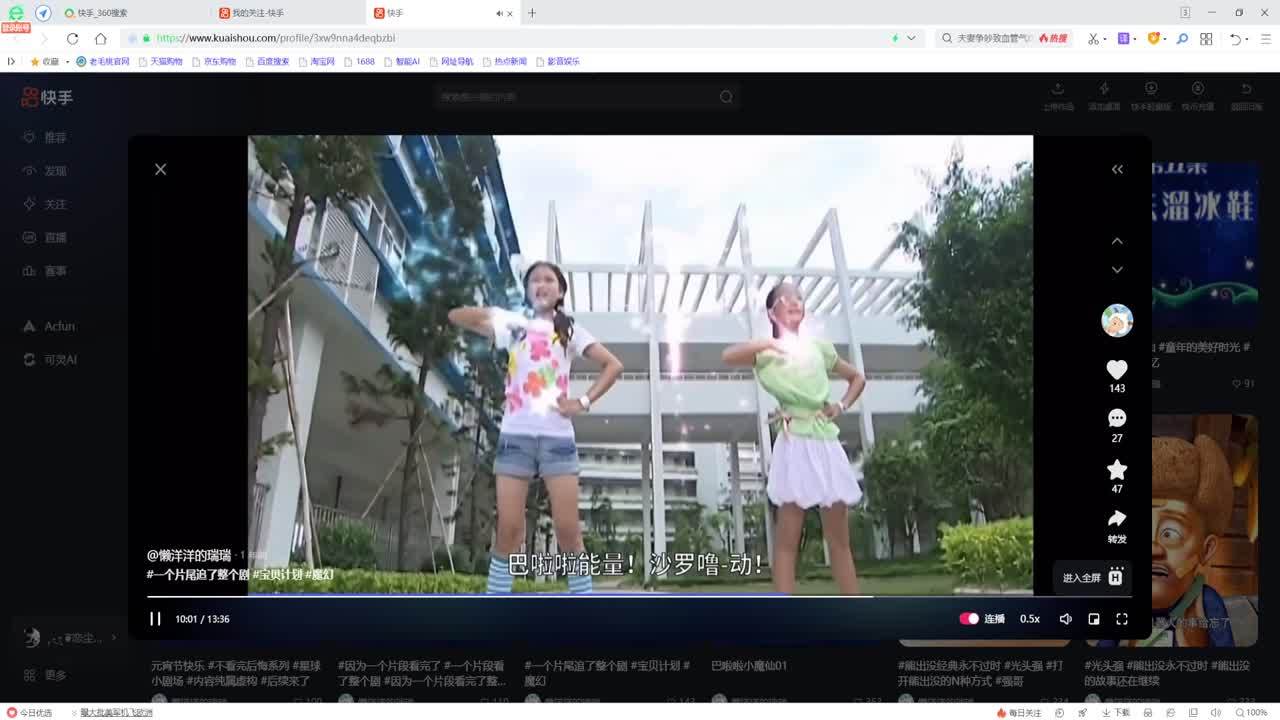
Task: Open the uploader's avatar profile
Action: click(x=1116, y=321)
